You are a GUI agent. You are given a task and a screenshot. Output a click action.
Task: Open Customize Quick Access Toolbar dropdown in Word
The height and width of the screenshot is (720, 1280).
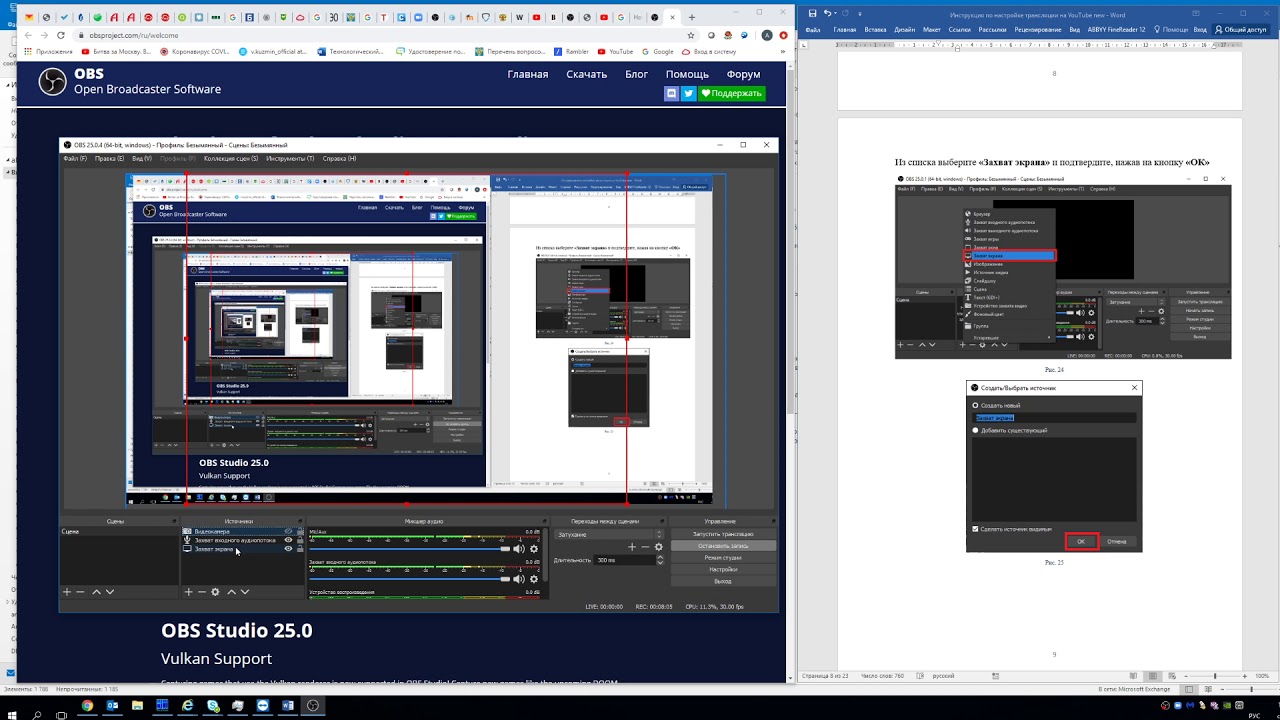click(x=860, y=13)
